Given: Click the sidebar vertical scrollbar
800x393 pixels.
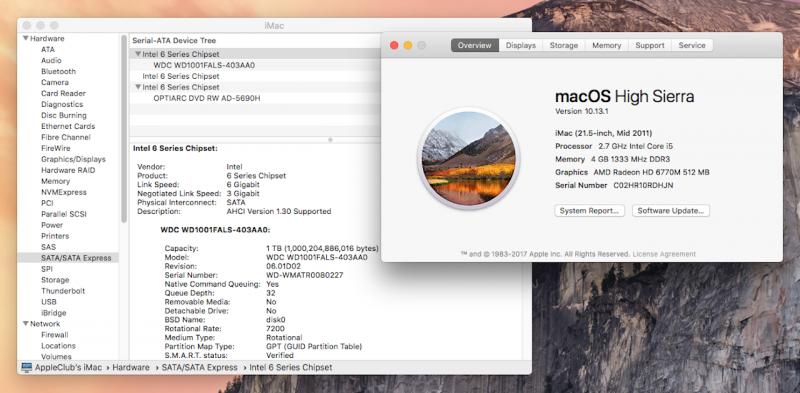Looking at the screenshot, I should point(124,128).
